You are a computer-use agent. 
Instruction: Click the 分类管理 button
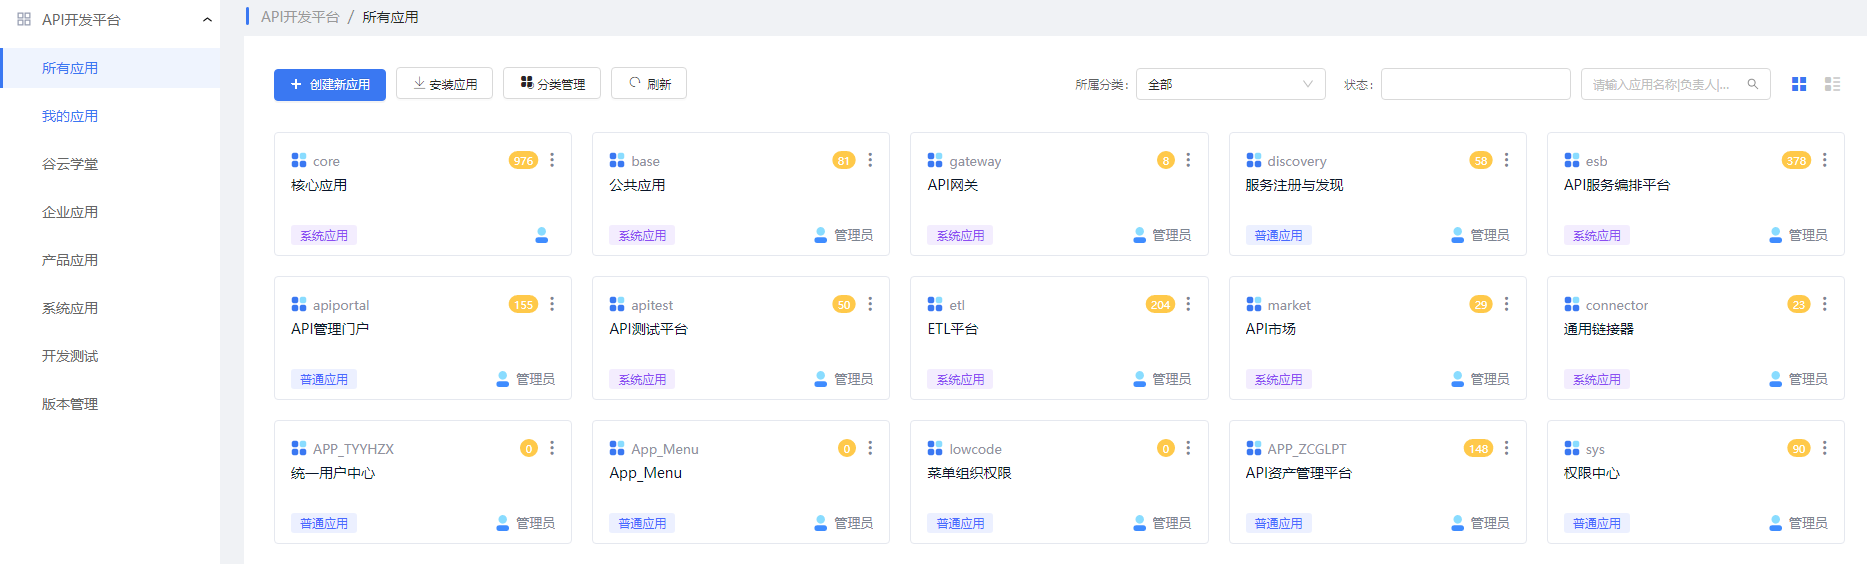point(552,84)
